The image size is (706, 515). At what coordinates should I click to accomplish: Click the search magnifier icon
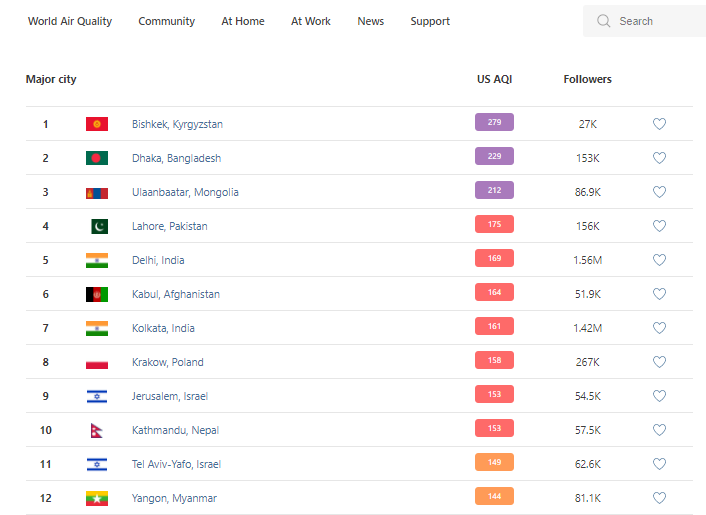[603, 21]
